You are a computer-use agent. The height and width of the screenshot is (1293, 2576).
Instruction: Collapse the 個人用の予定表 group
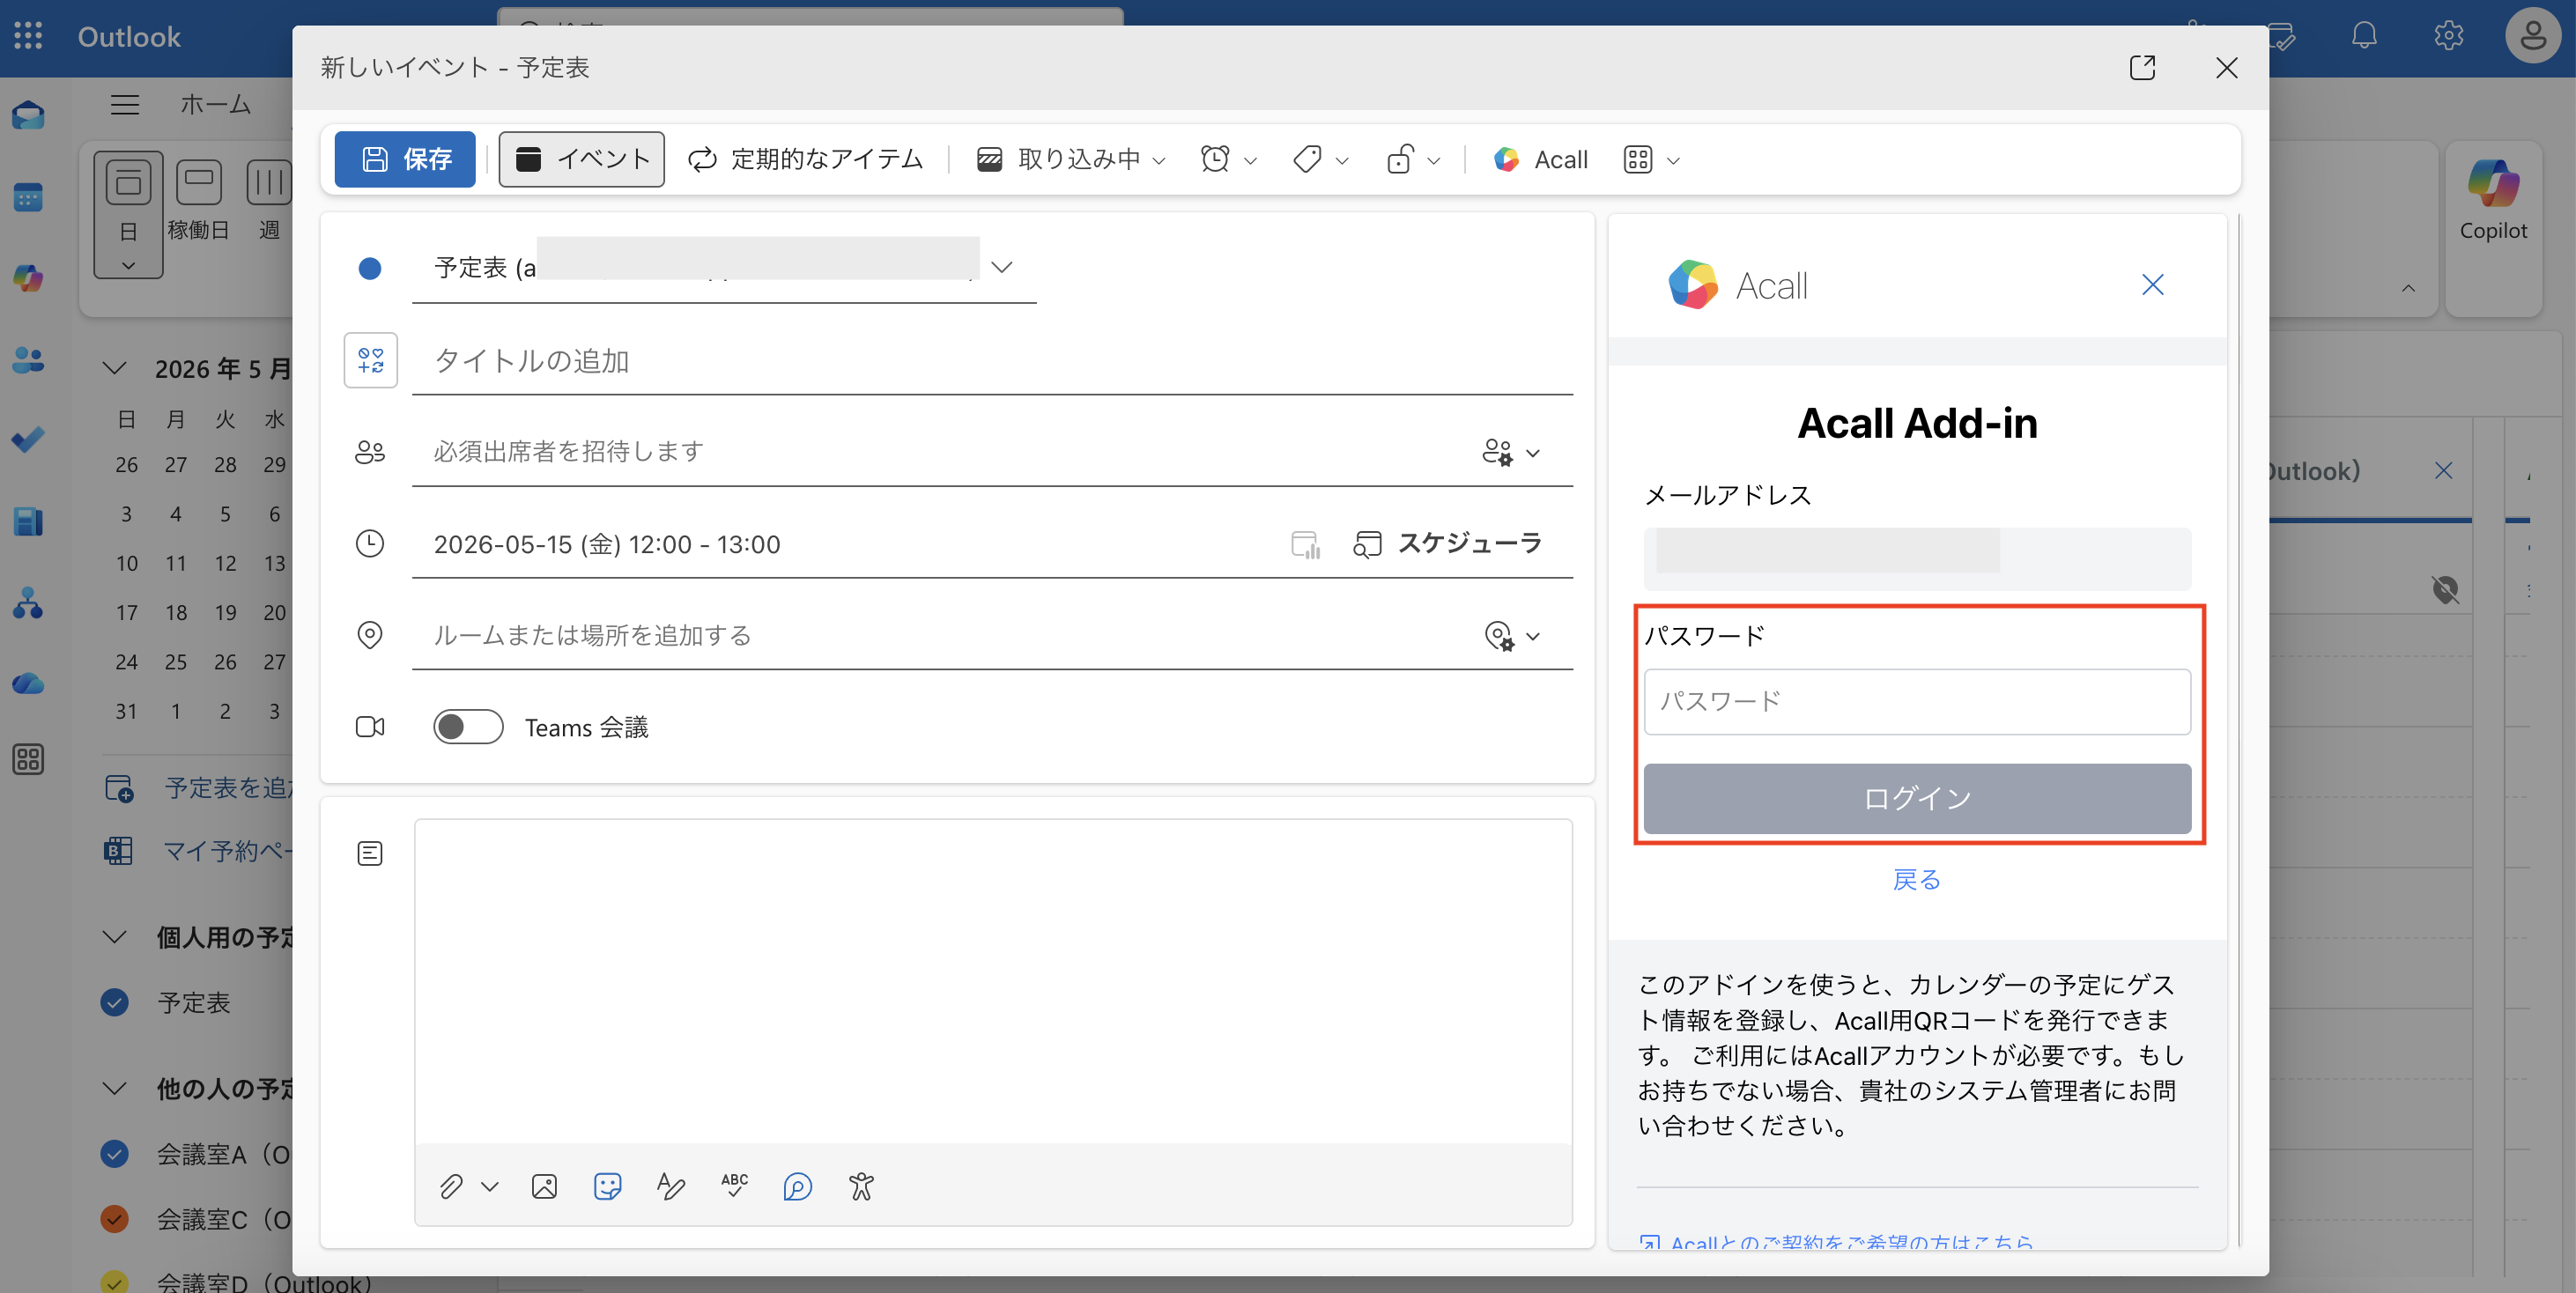115,937
